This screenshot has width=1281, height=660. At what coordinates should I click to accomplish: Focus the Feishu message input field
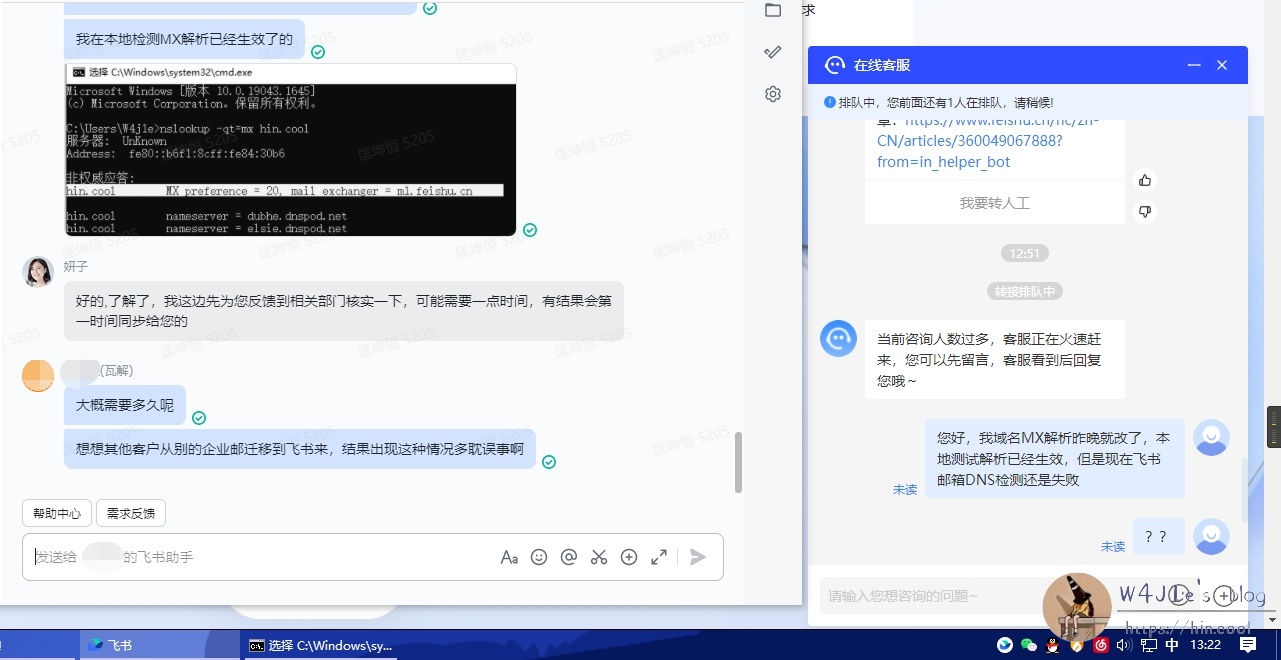pyautogui.click(x=260, y=557)
